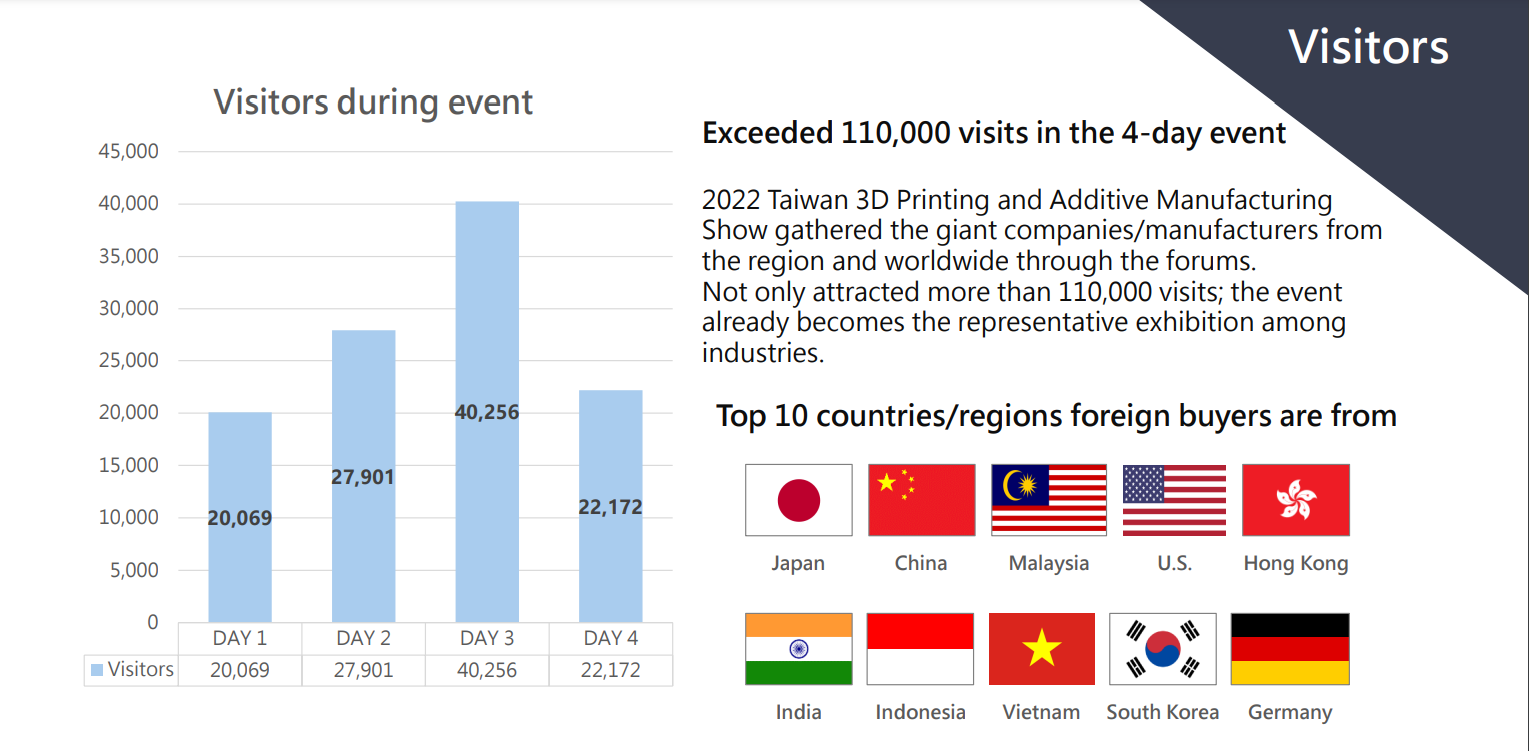Click the Hong Kong country label

[1296, 564]
